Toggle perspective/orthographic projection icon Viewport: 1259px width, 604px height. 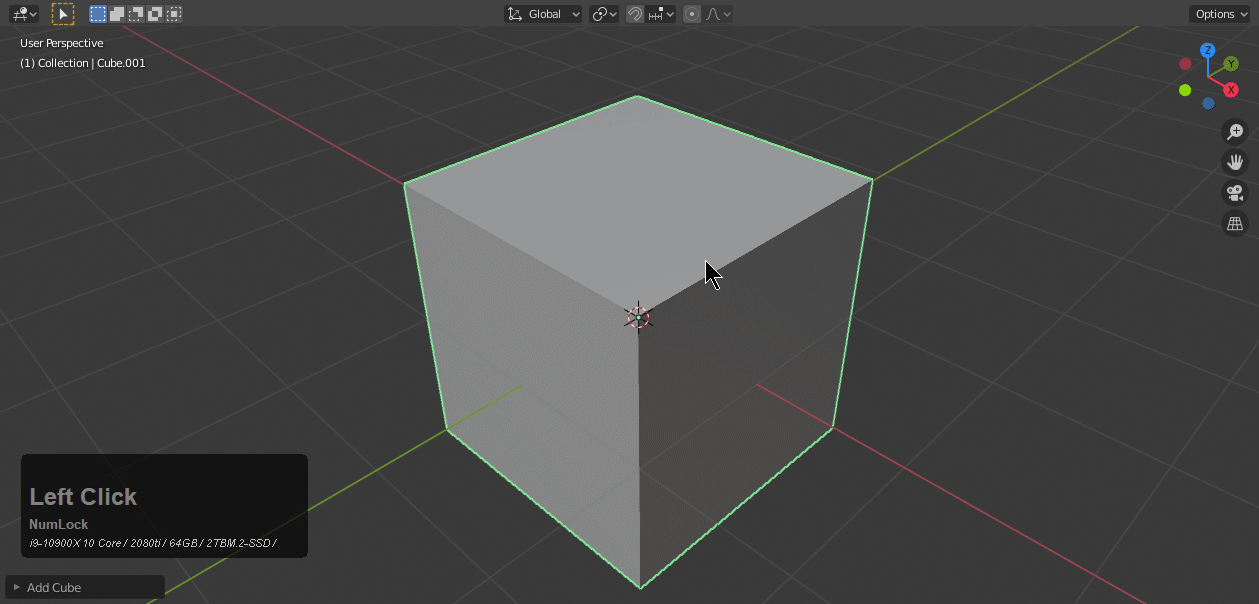tap(1235, 223)
